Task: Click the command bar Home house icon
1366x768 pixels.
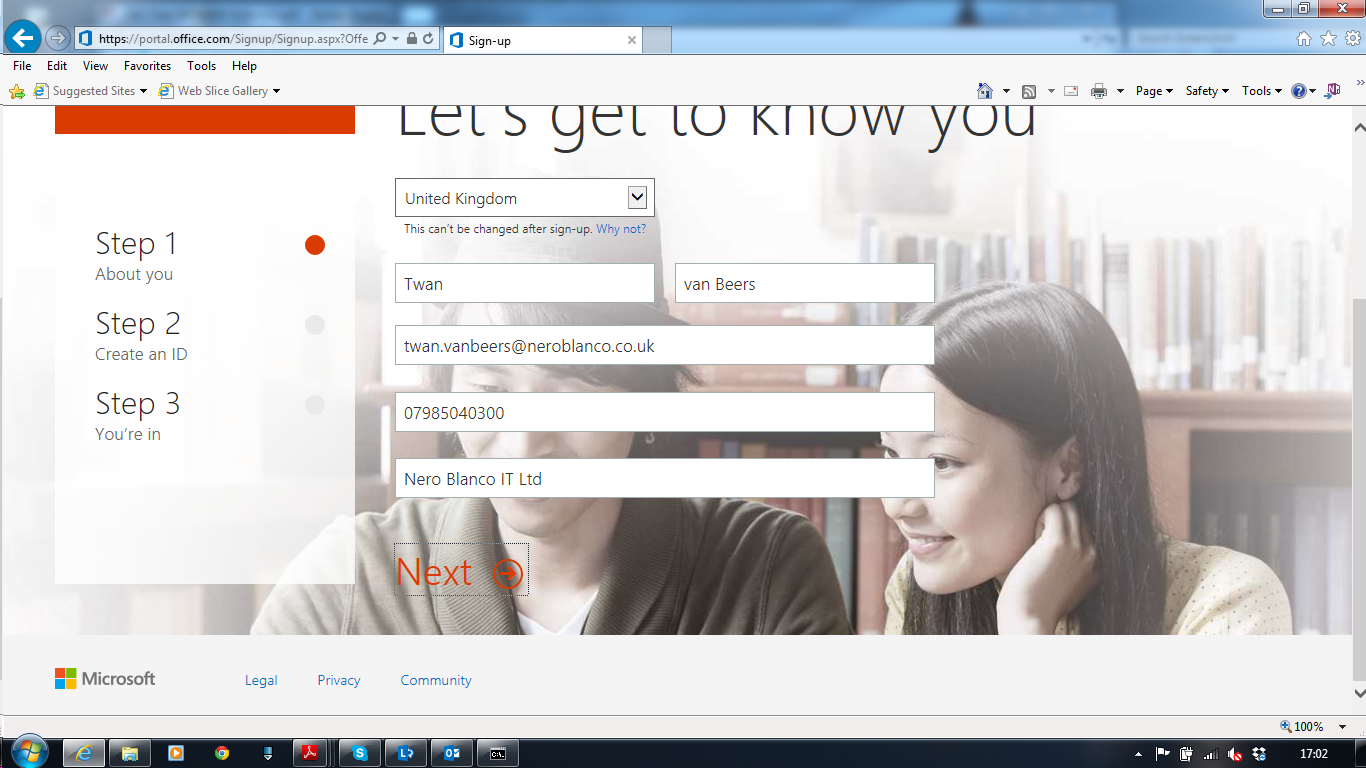Action: [x=985, y=91]
